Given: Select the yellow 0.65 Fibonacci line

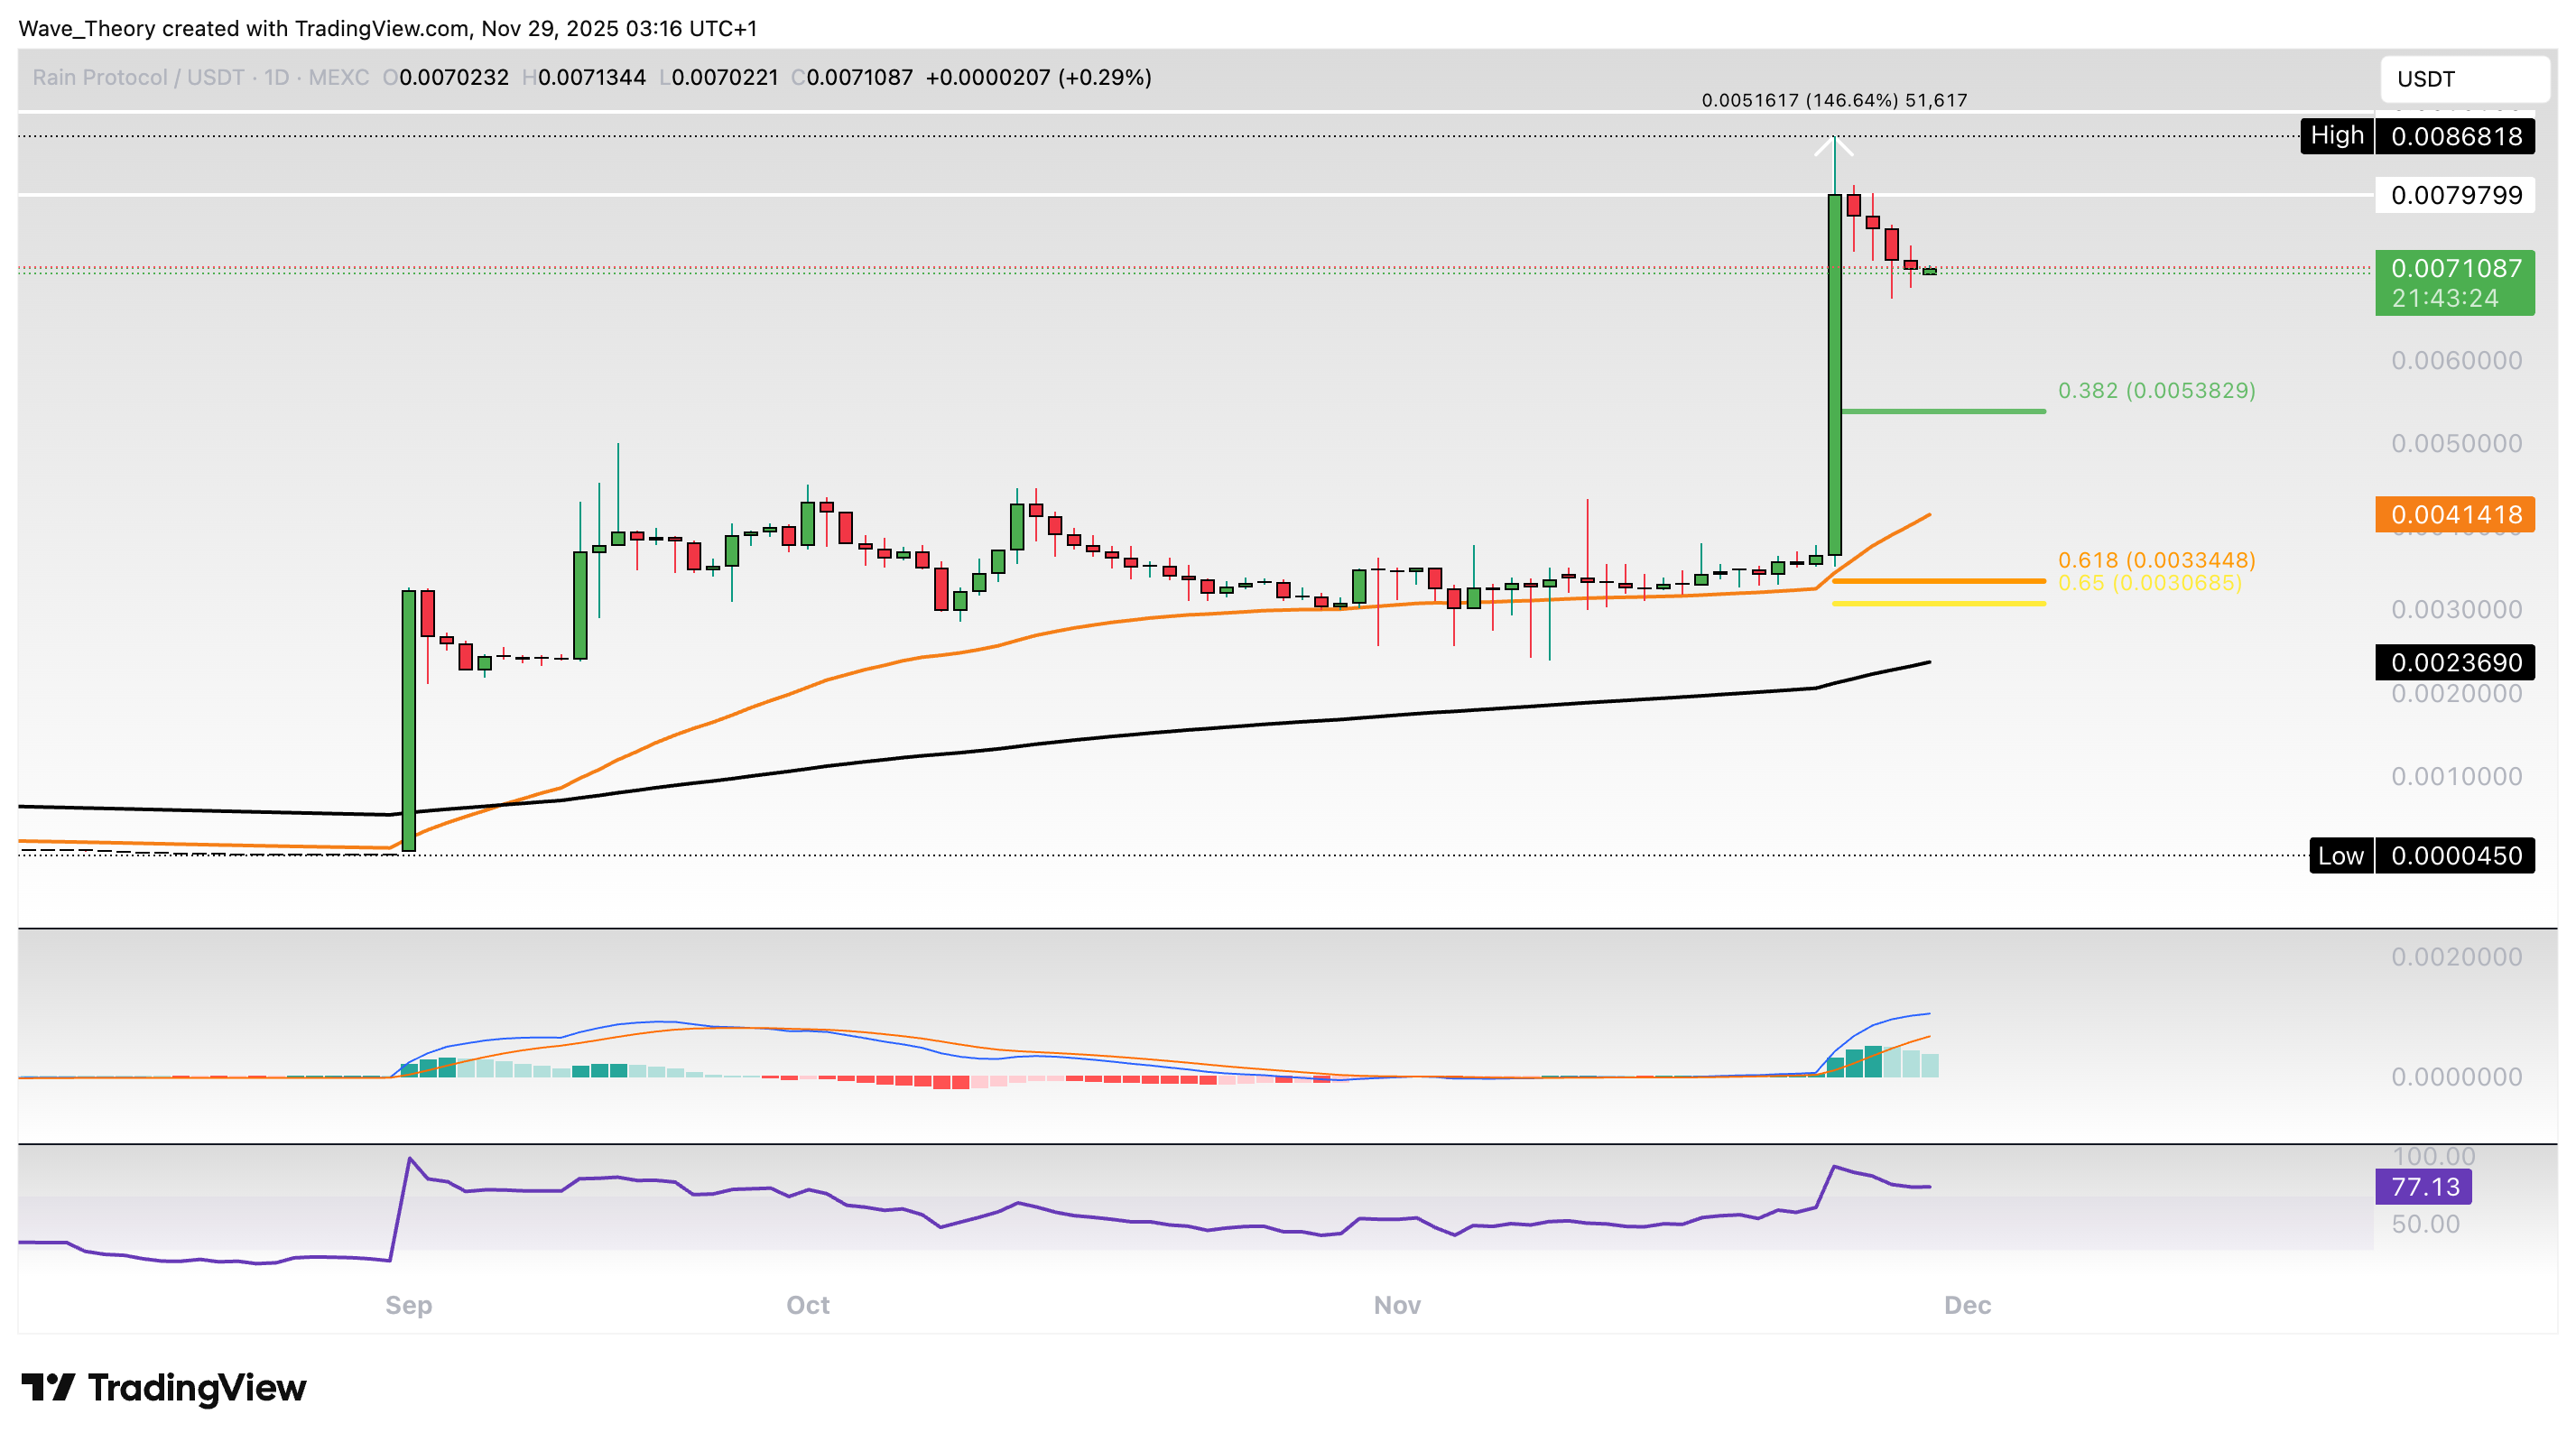Looking at the screenshot, I should (x=1938, y=603).
